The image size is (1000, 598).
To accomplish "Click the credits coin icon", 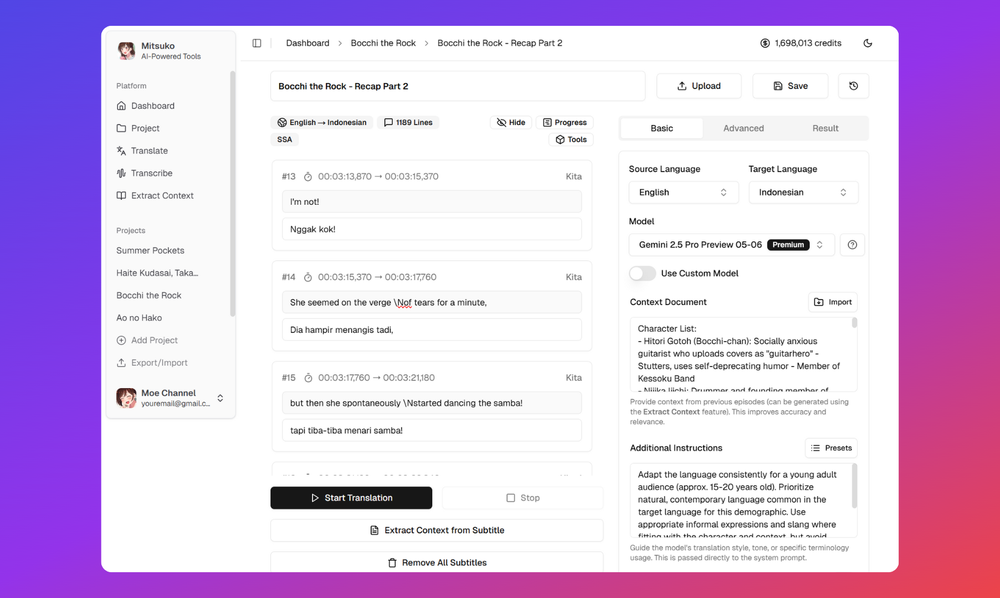I will [765, 43].
